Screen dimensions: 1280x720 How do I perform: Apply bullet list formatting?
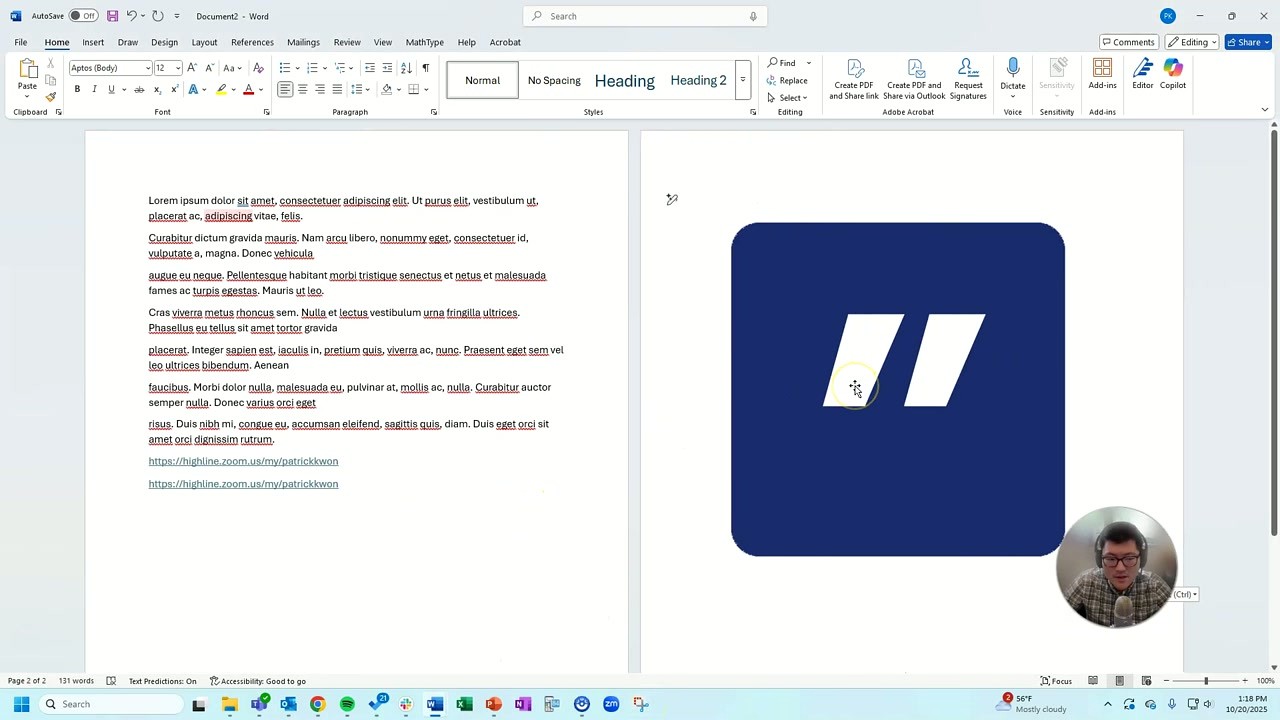[x=284, y=67]
